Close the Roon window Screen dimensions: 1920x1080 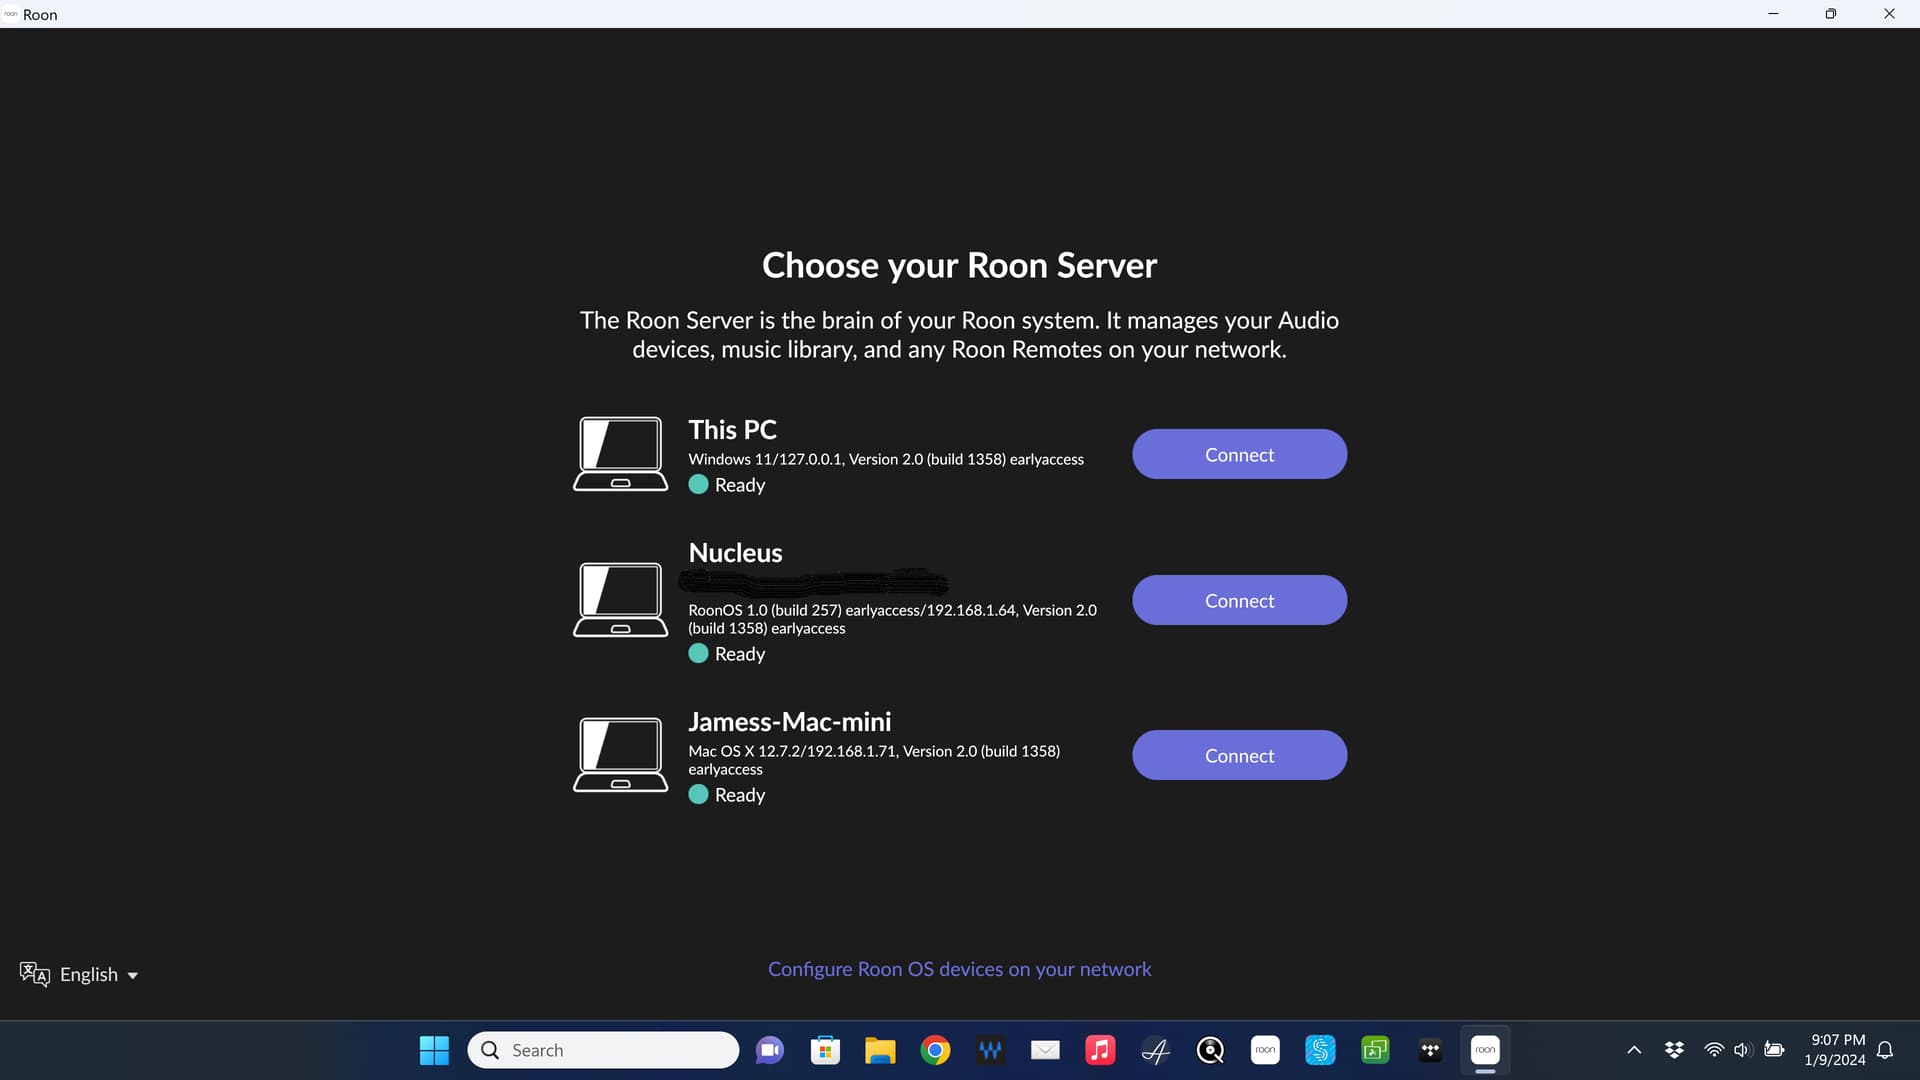1889,14
